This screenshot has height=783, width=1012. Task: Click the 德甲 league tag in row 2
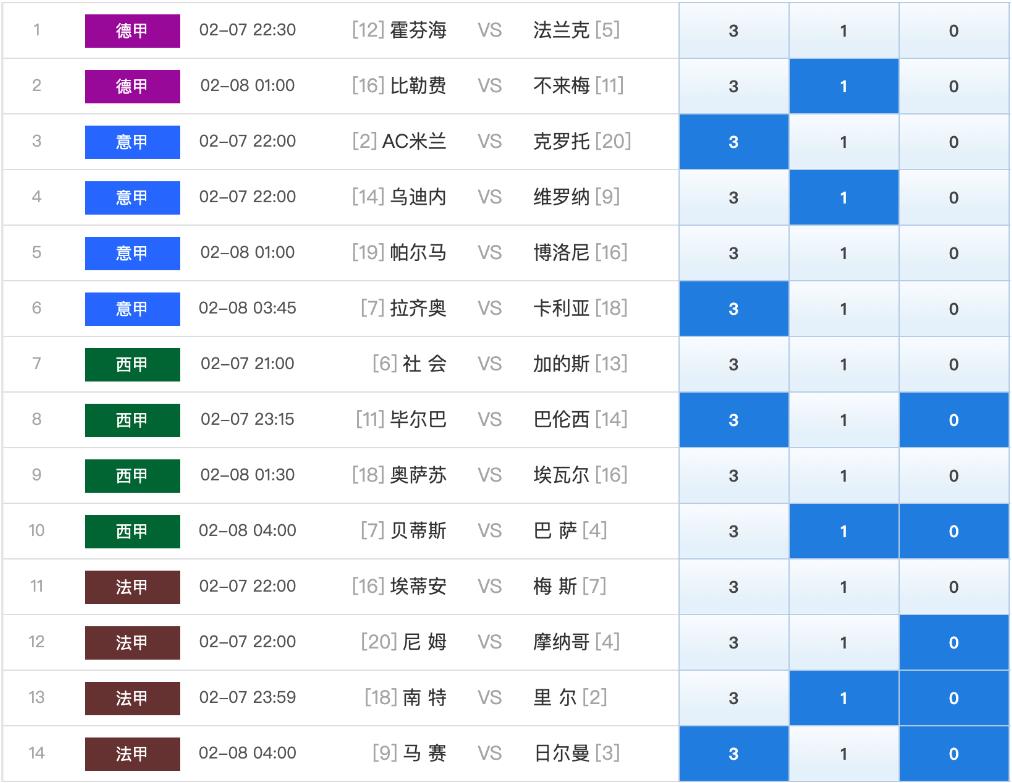(x=132, y=86)
